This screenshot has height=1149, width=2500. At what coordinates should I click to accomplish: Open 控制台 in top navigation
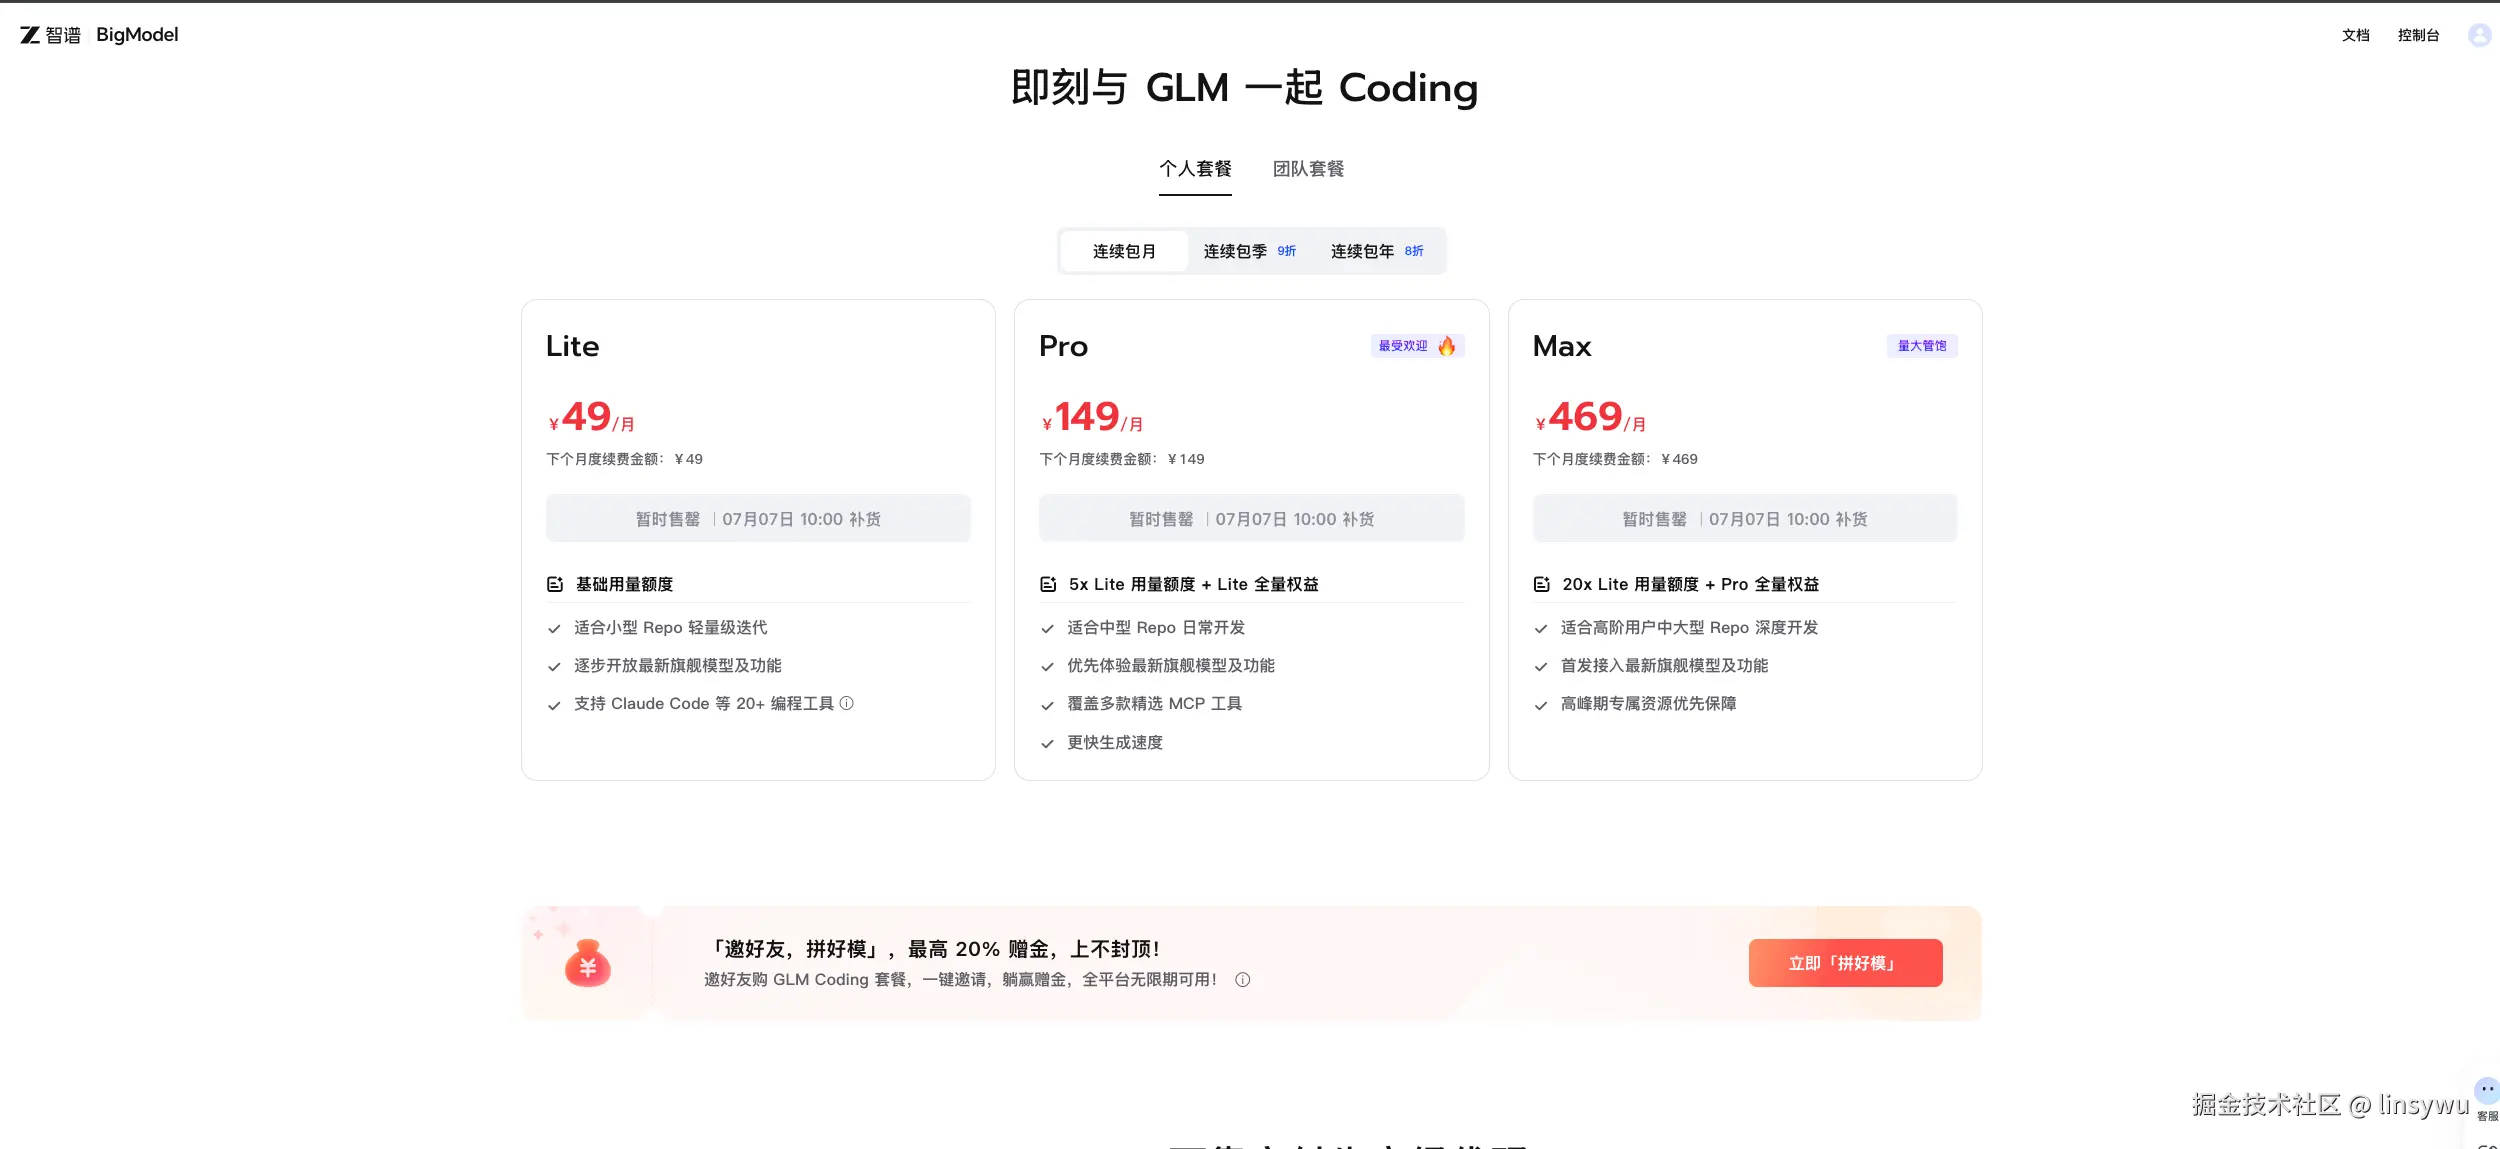click(x=2418, y=35)
